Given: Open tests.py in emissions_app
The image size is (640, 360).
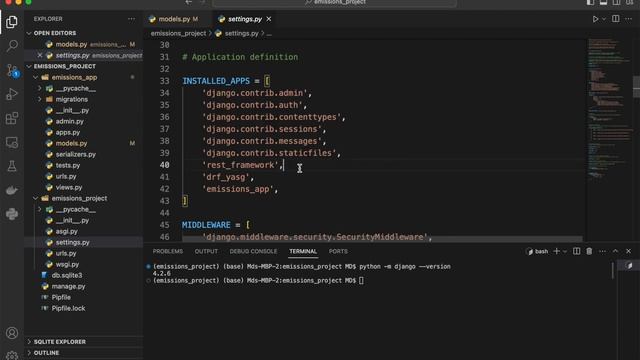Looking at the screenshot, I should click(68, 165).
